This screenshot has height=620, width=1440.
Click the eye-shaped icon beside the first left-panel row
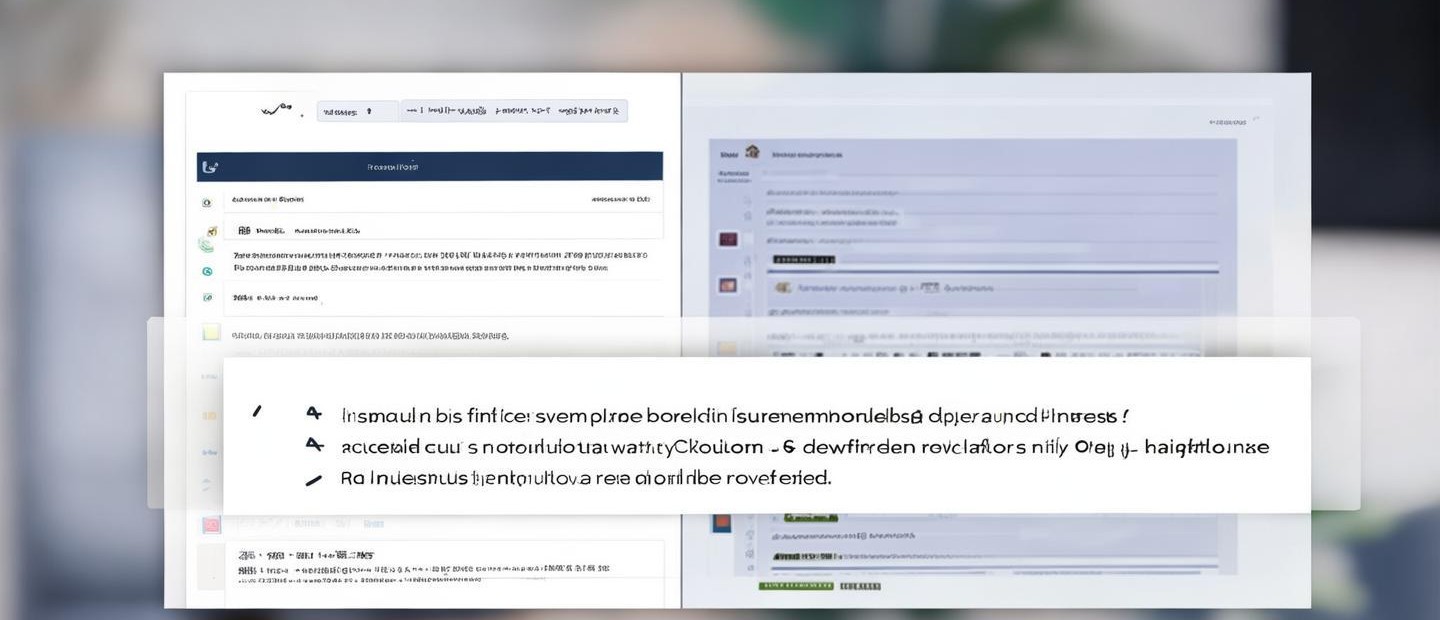207,202
